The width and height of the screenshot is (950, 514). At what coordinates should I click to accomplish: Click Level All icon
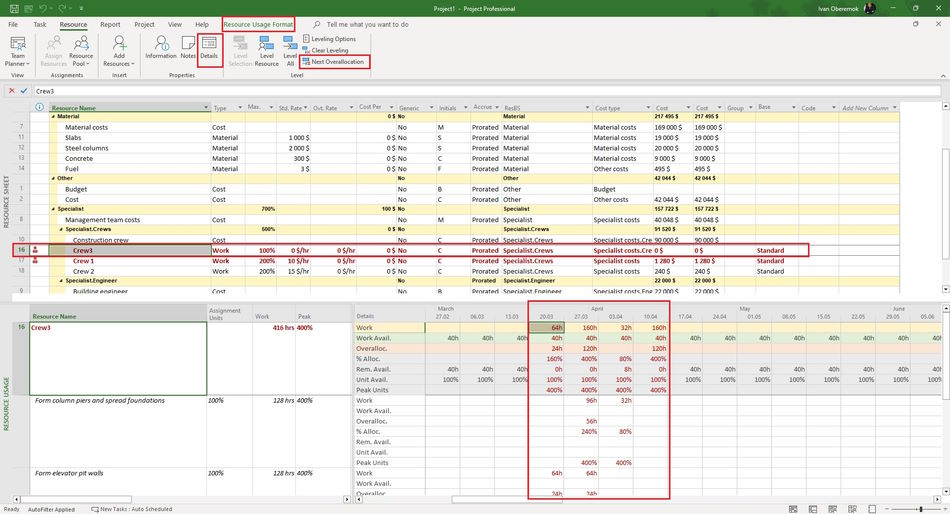click(290, 51)
